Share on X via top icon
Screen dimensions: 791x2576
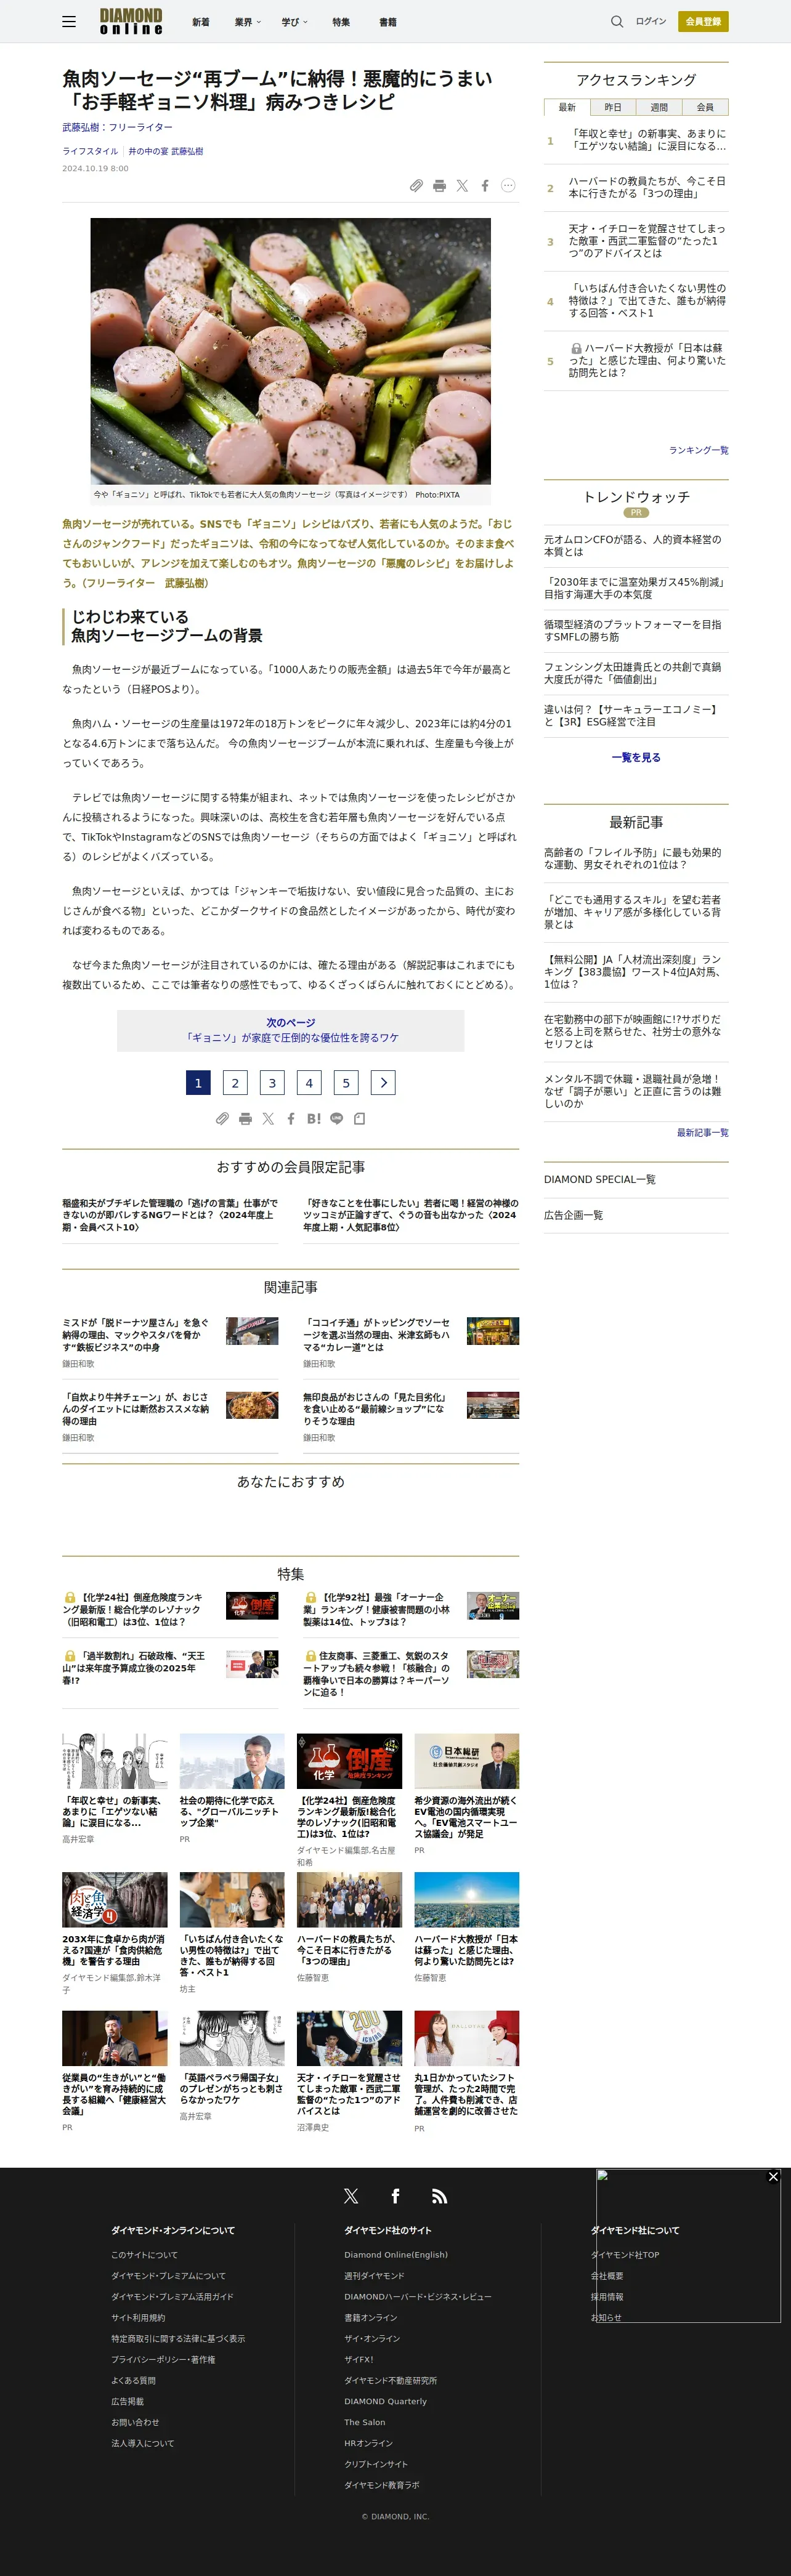click(462, 186)
